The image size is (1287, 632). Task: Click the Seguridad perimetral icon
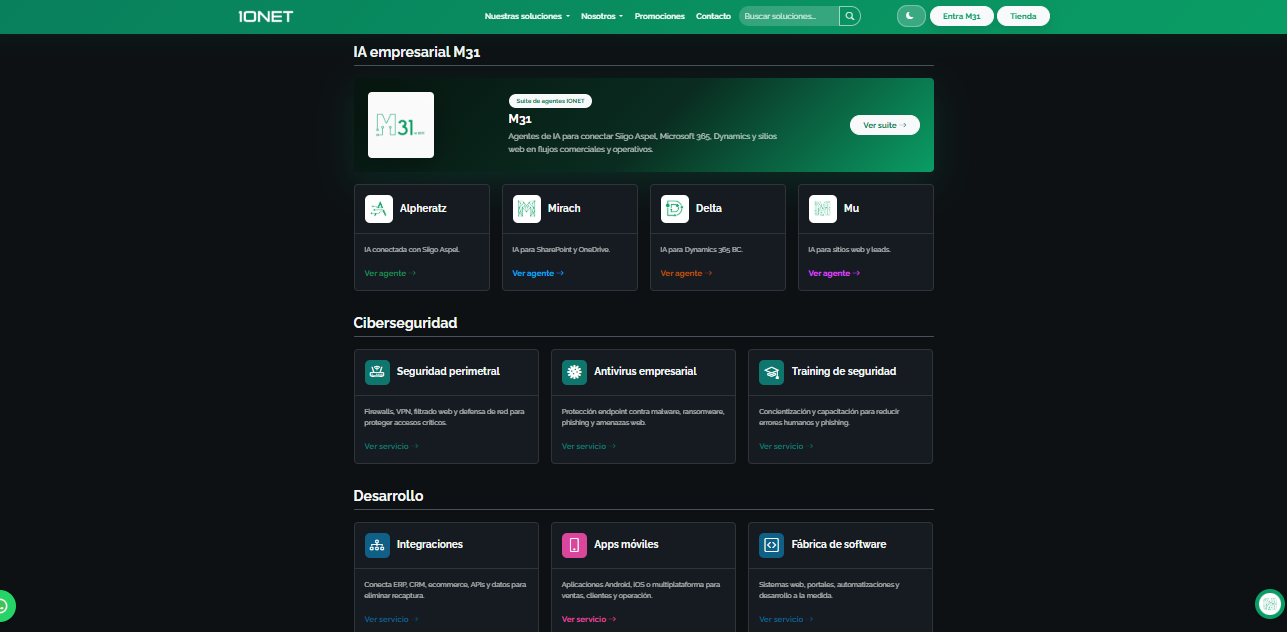point(377,372)
